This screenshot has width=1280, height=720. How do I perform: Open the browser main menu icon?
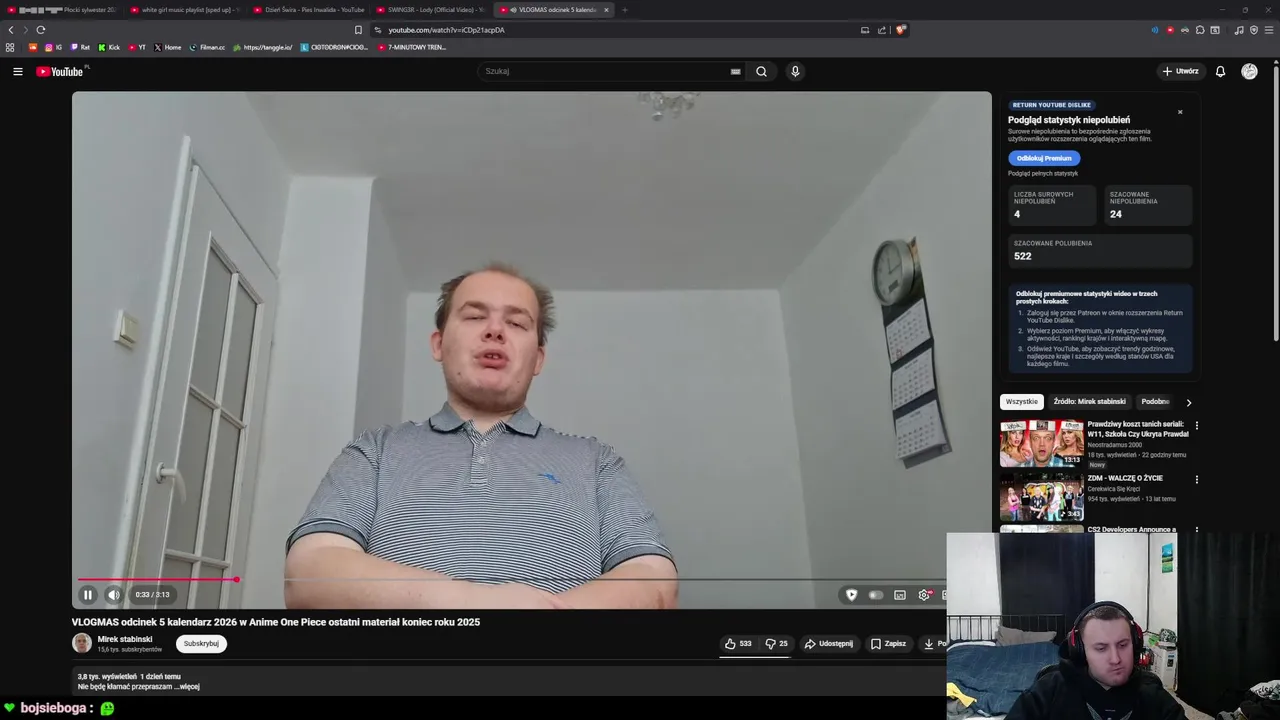pos(1269,30)
